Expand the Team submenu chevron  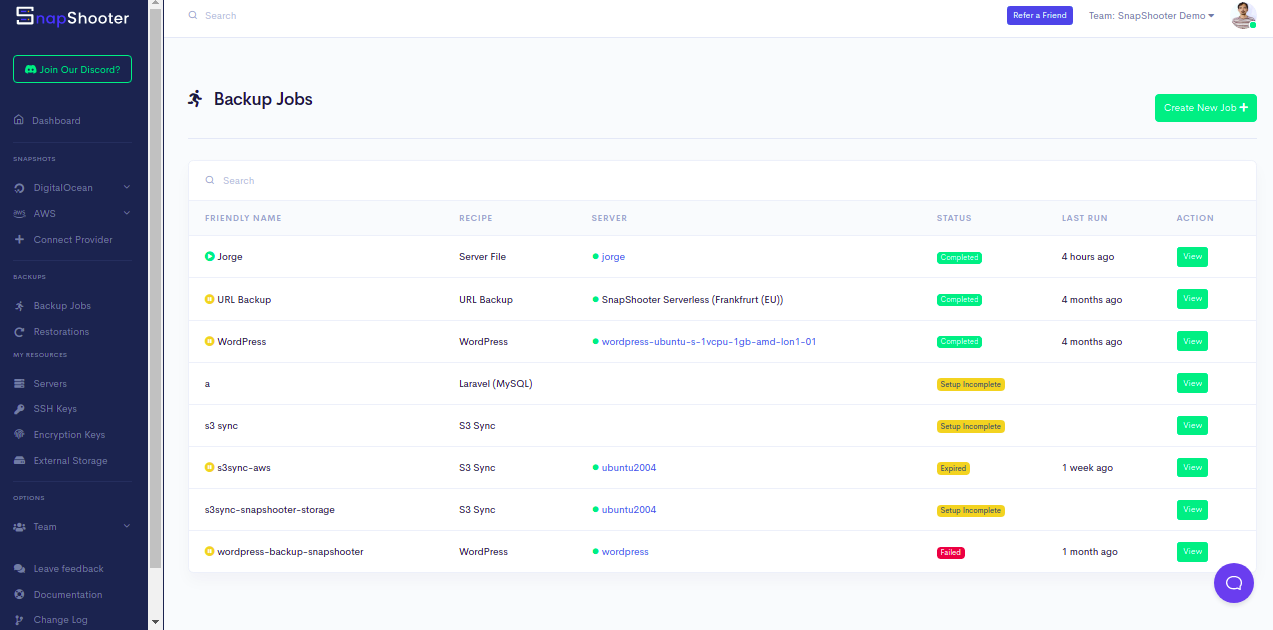click(x=127, y=526)
